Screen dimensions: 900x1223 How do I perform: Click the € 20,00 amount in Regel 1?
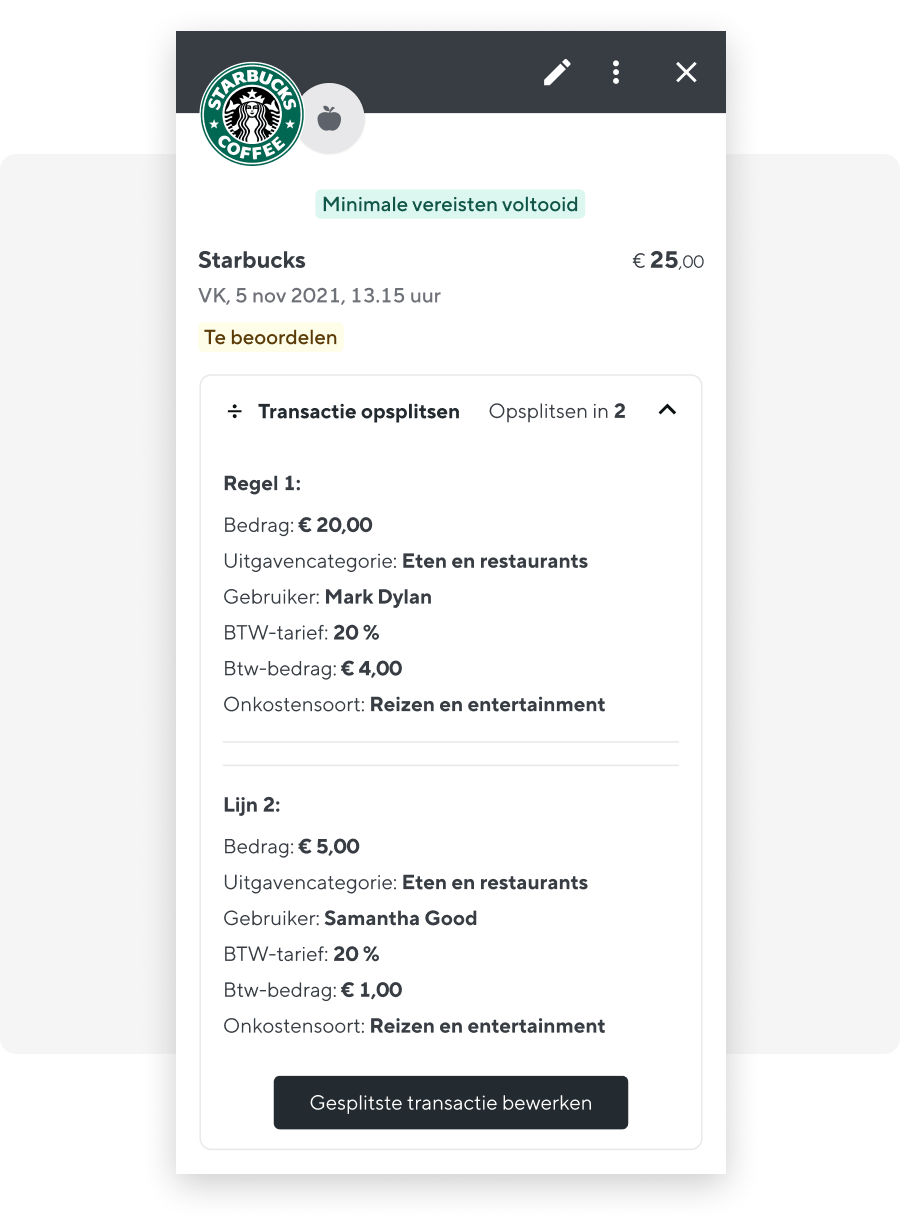pyautogui.click(x=335, y=525)
